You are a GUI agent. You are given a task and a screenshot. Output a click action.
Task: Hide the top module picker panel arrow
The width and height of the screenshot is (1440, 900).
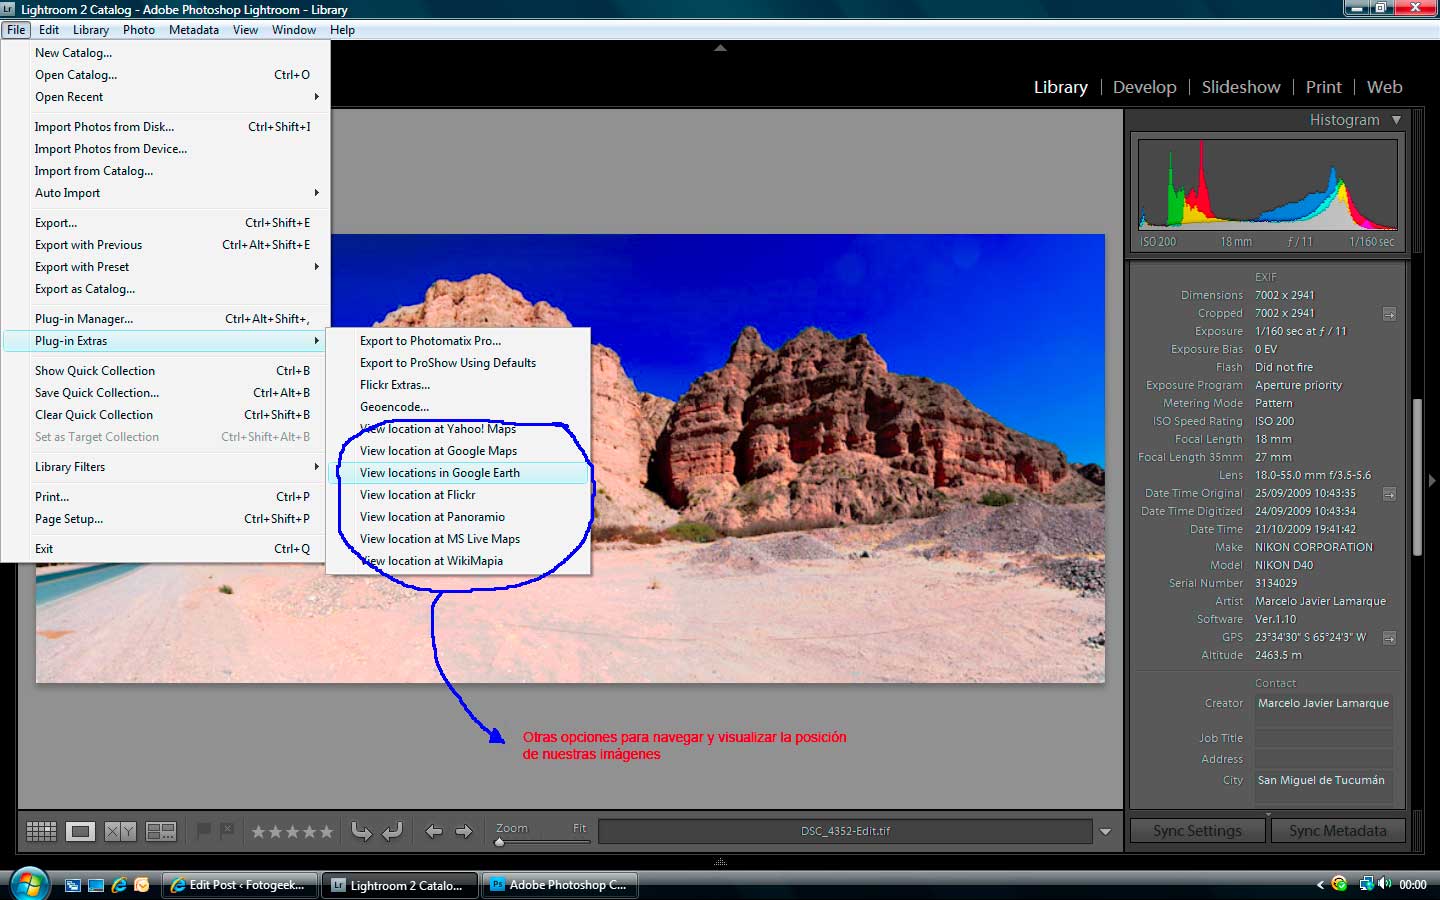(x=720, y=48)
